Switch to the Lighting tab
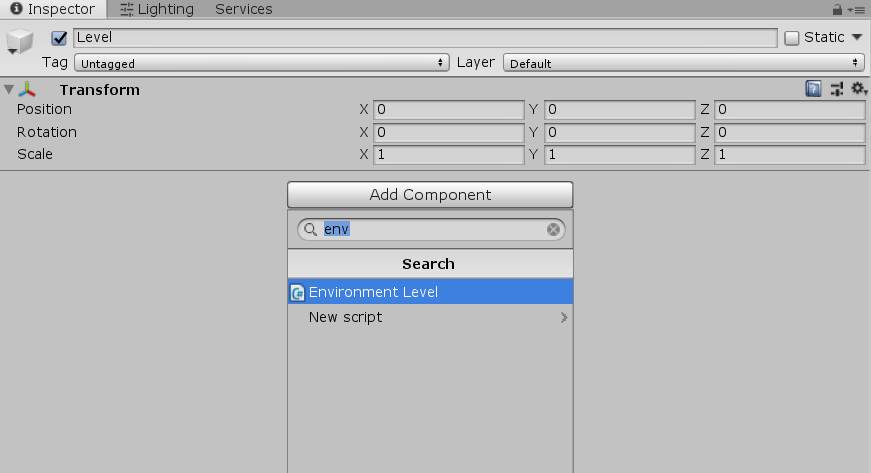This screenshot has width=871, height=473. click(157, 9)
